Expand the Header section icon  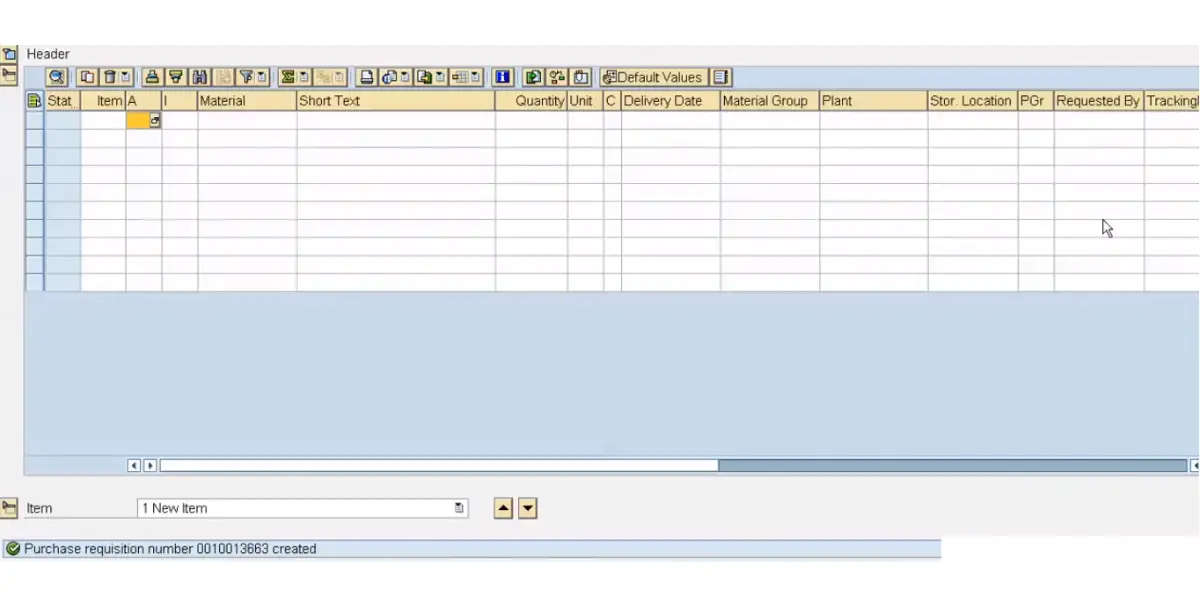point(9,54)
